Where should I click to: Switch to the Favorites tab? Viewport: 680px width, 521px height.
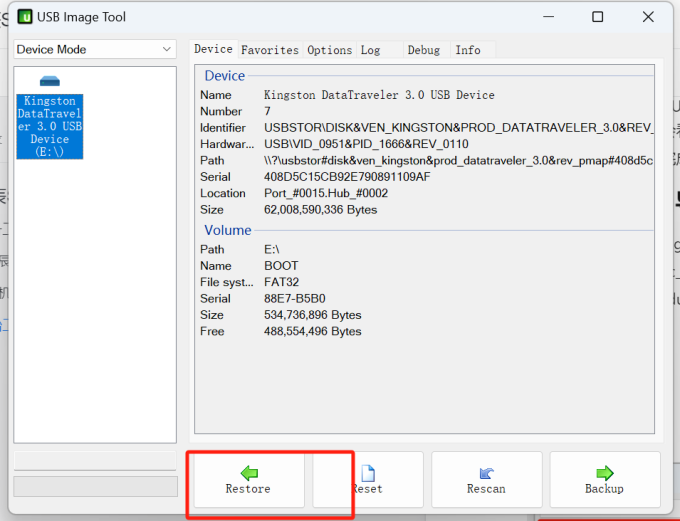pos(269,49)
